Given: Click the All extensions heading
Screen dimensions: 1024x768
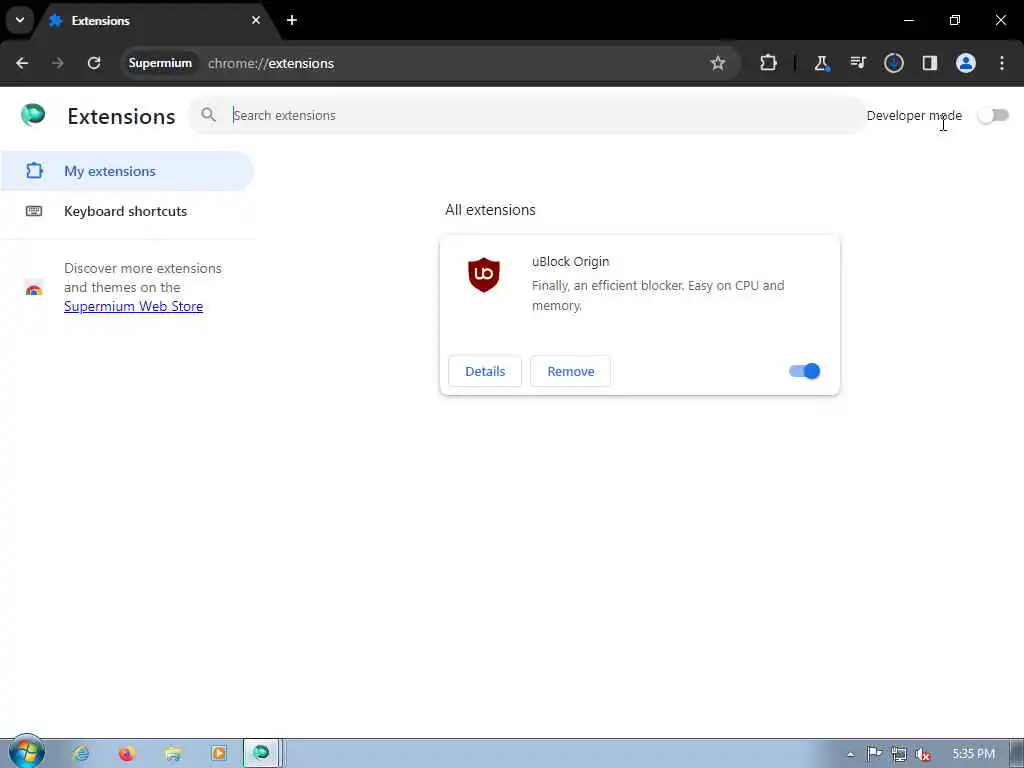Looking at the screenshot, I should click(490, 210).
